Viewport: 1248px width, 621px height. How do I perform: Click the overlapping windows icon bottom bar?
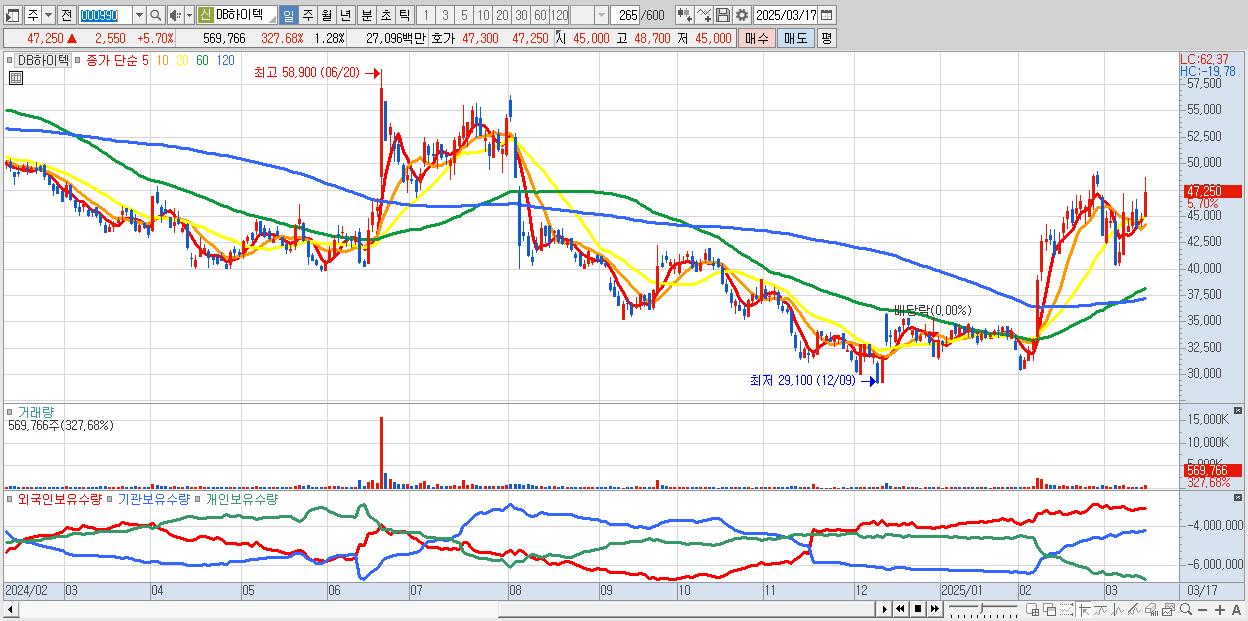point(1050,609)
